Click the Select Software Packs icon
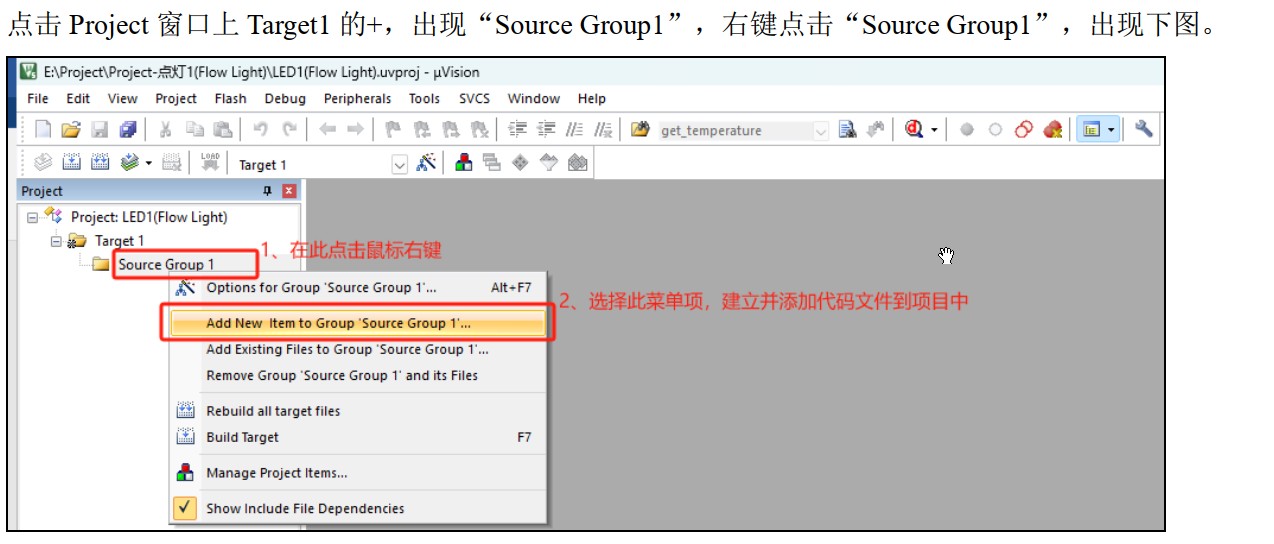This screenshot has width=1274, height=544. tap(548, 163)
